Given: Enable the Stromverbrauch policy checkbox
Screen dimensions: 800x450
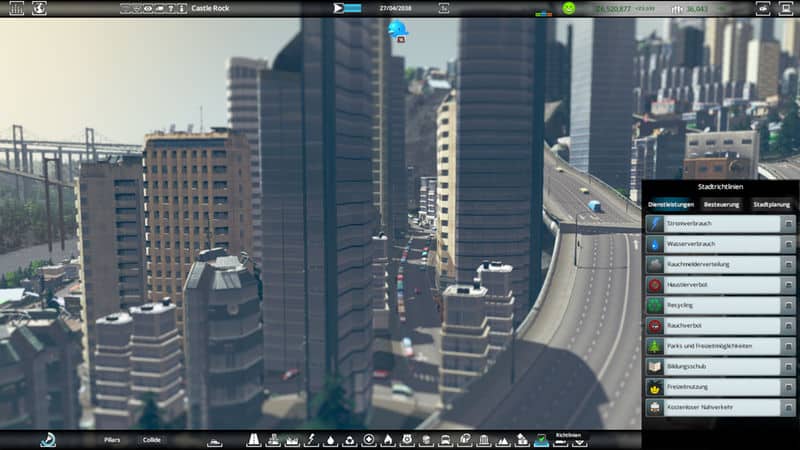Looking at the screenshot, I should [788, 224].
